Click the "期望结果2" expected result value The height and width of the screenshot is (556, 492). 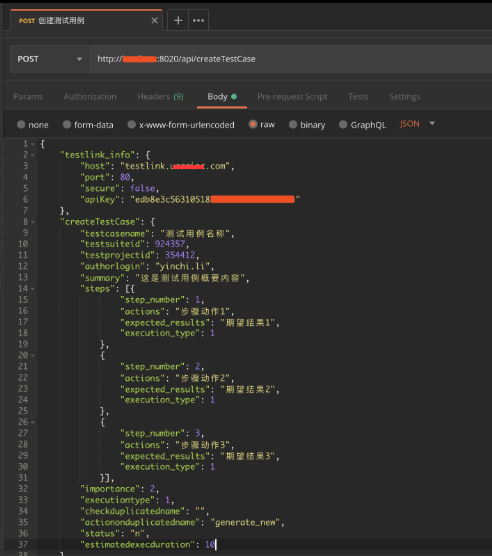click(x=248, y=389)
